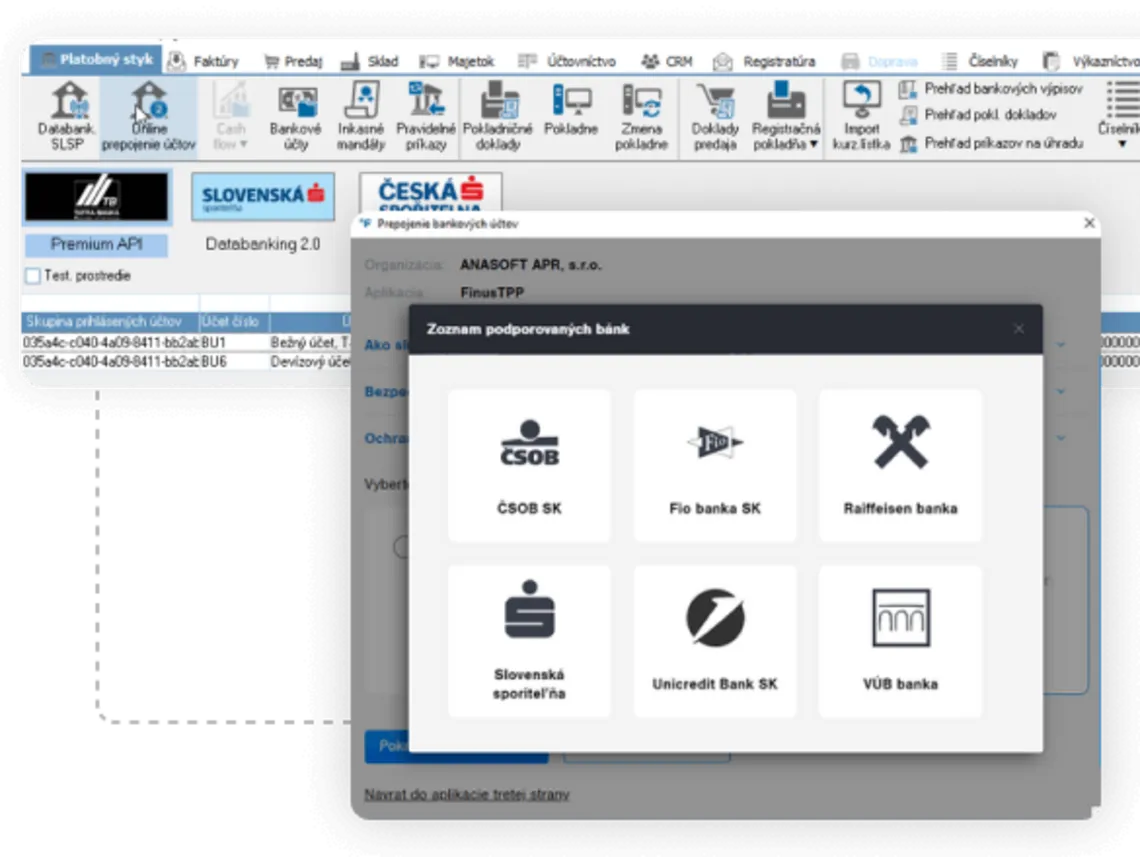Expand the 'Ako sl...' section chevron
The image size is (1140, 857).
pyautogui.click(x=1061, y=345)
